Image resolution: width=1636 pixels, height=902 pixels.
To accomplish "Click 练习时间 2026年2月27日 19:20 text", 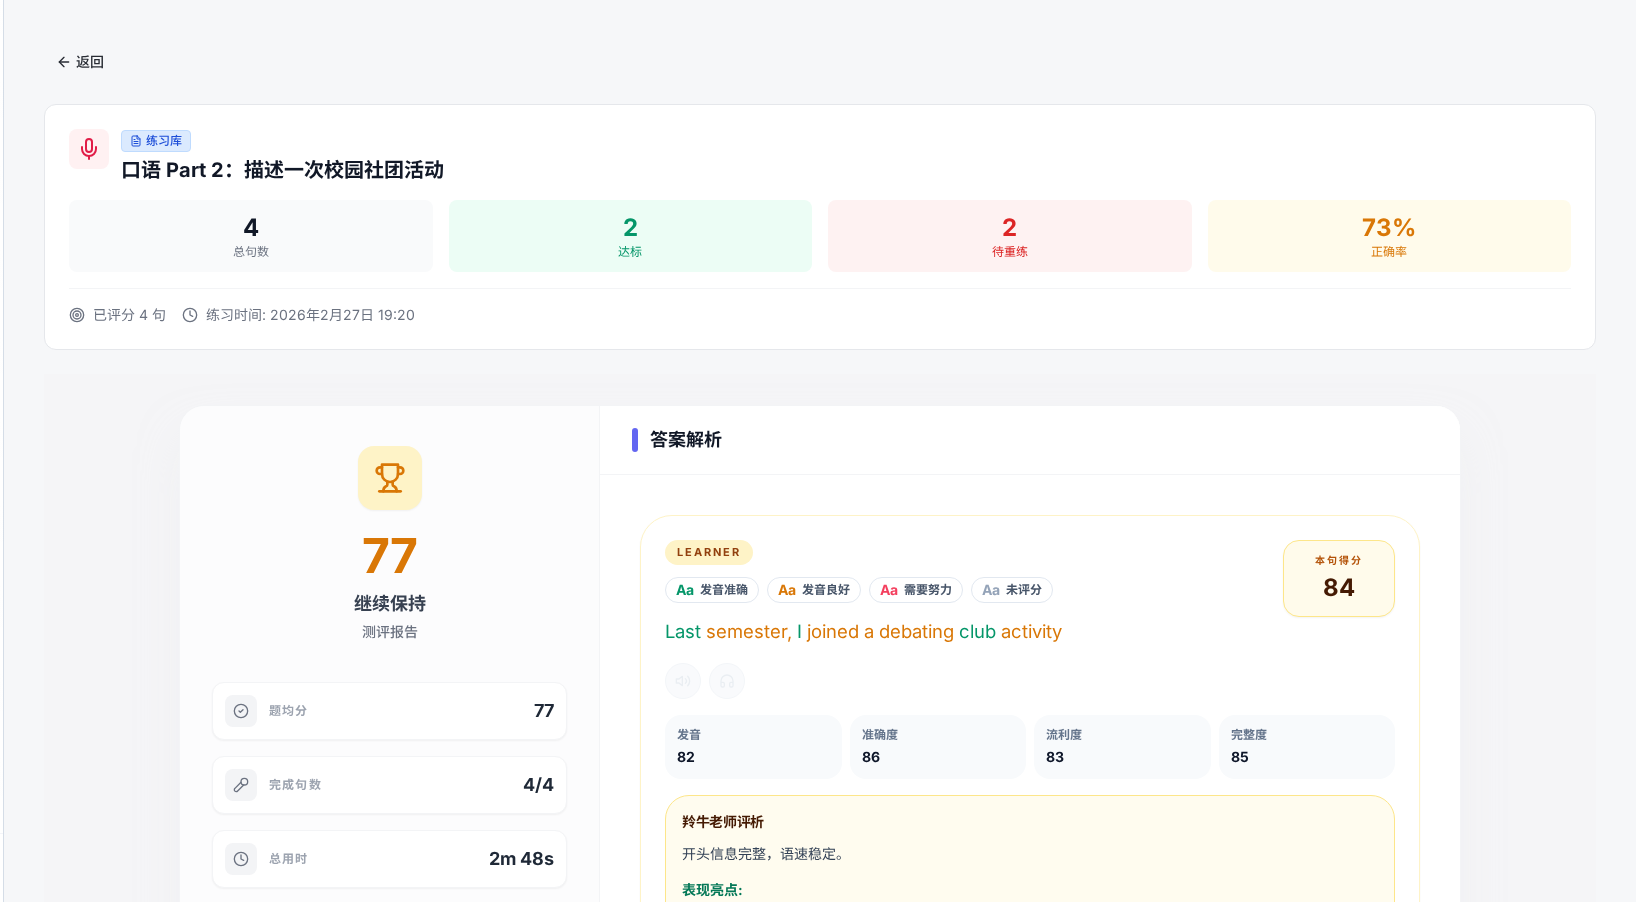I will pyautogui.click(x=310, y=315).
